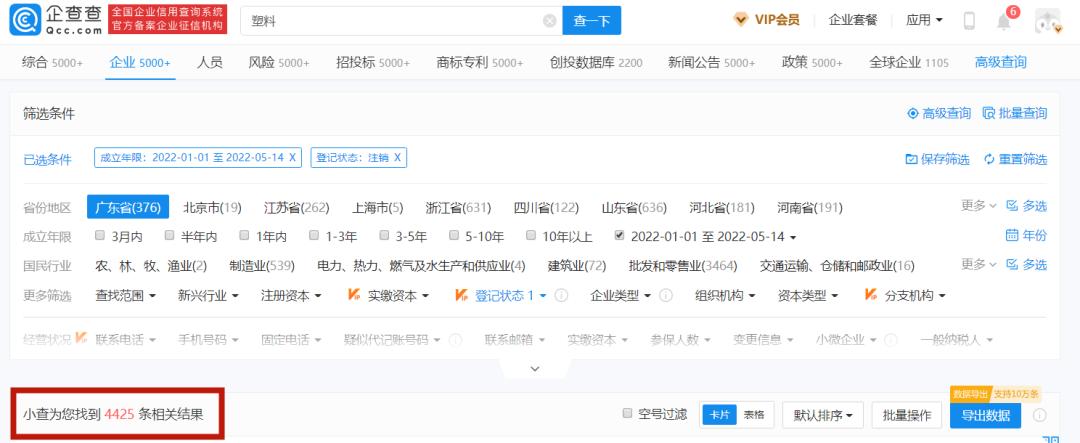Expand 更多 in 国民行业 row

click(979, 265)
